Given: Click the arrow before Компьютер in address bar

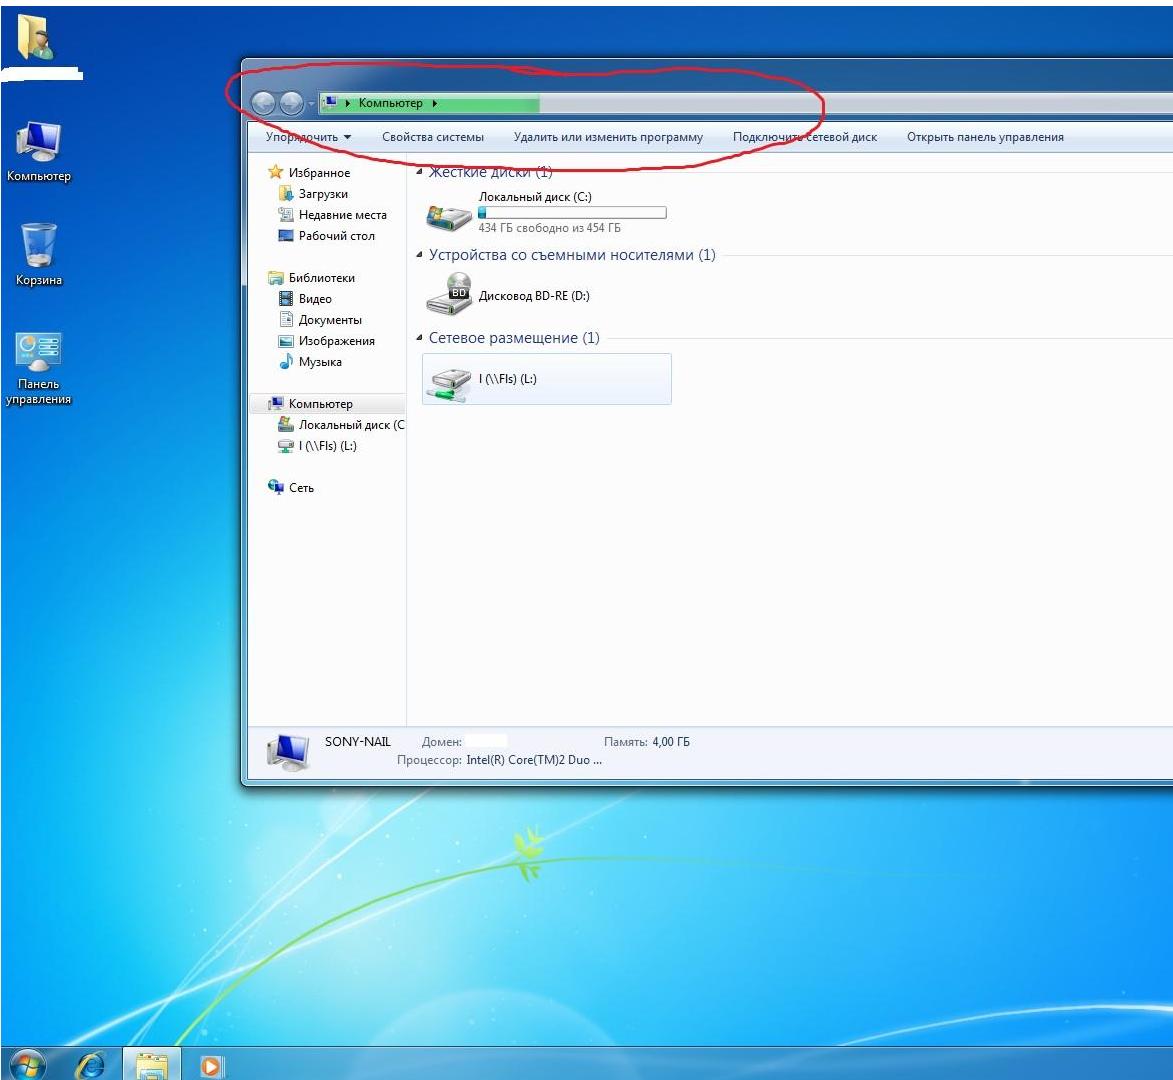Looking at the screenshot, I should [x=348, y=103].
